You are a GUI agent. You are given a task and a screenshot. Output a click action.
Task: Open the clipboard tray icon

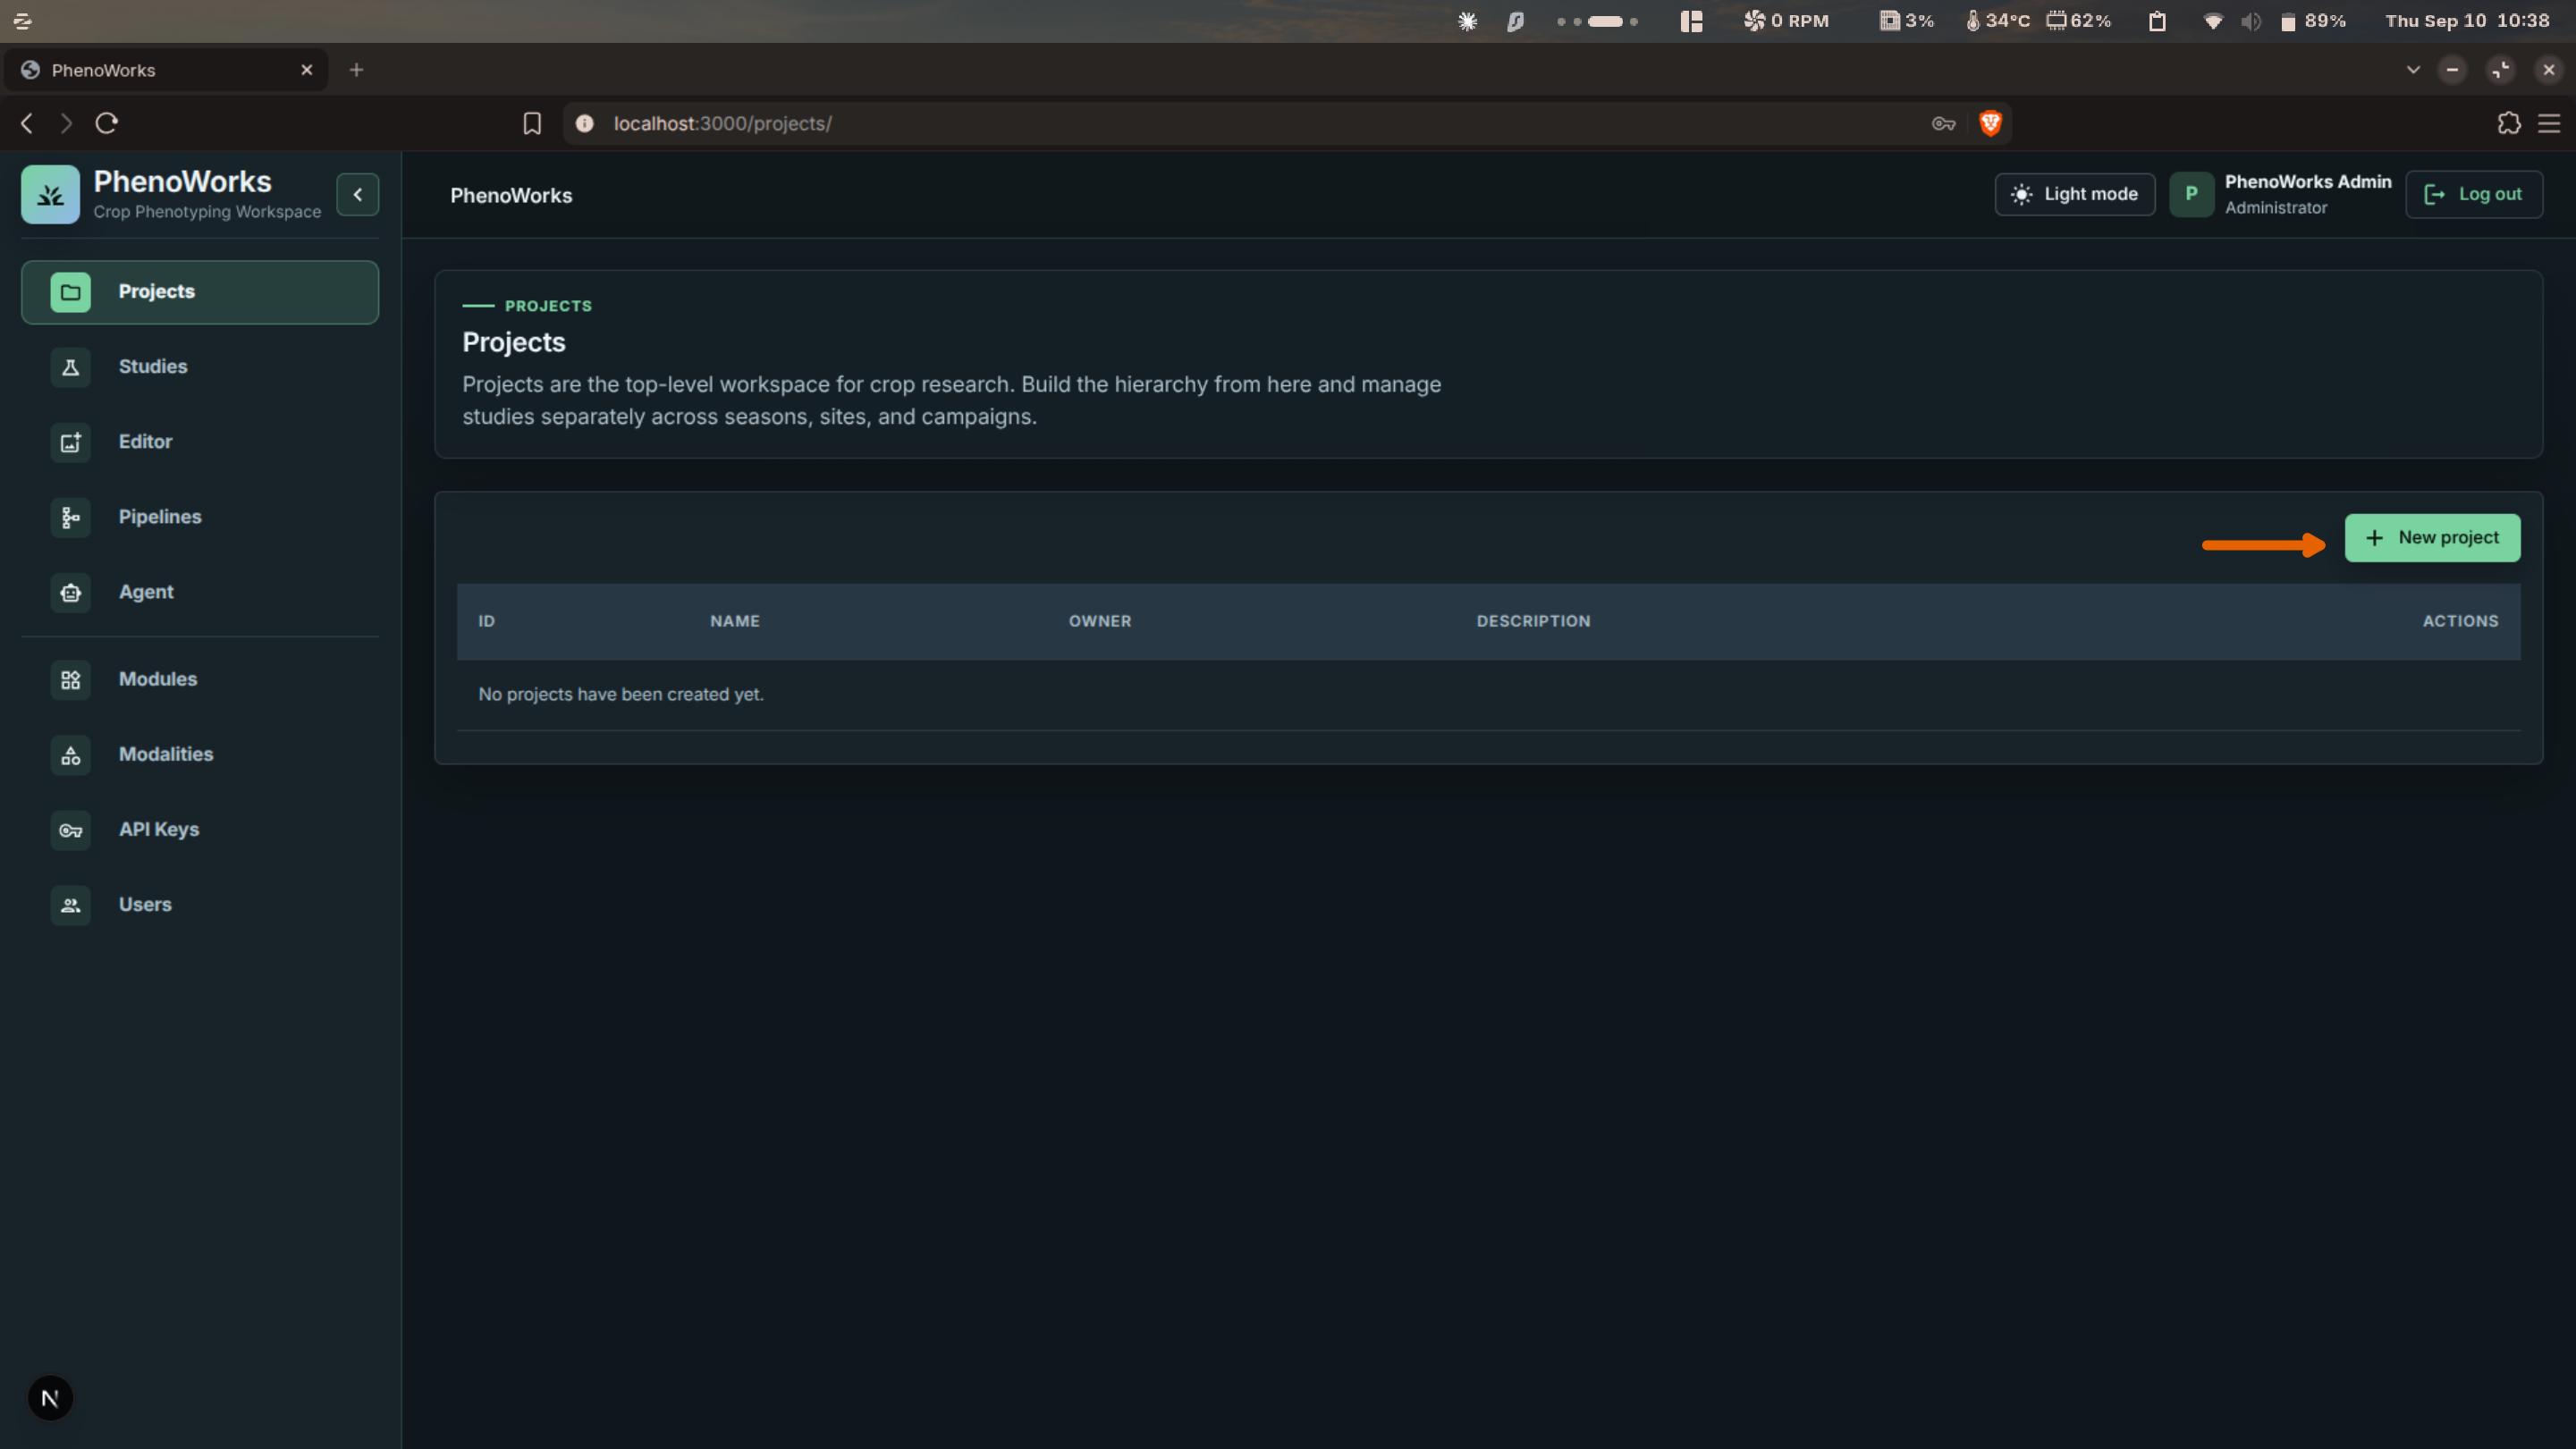tap(2157, 21)
